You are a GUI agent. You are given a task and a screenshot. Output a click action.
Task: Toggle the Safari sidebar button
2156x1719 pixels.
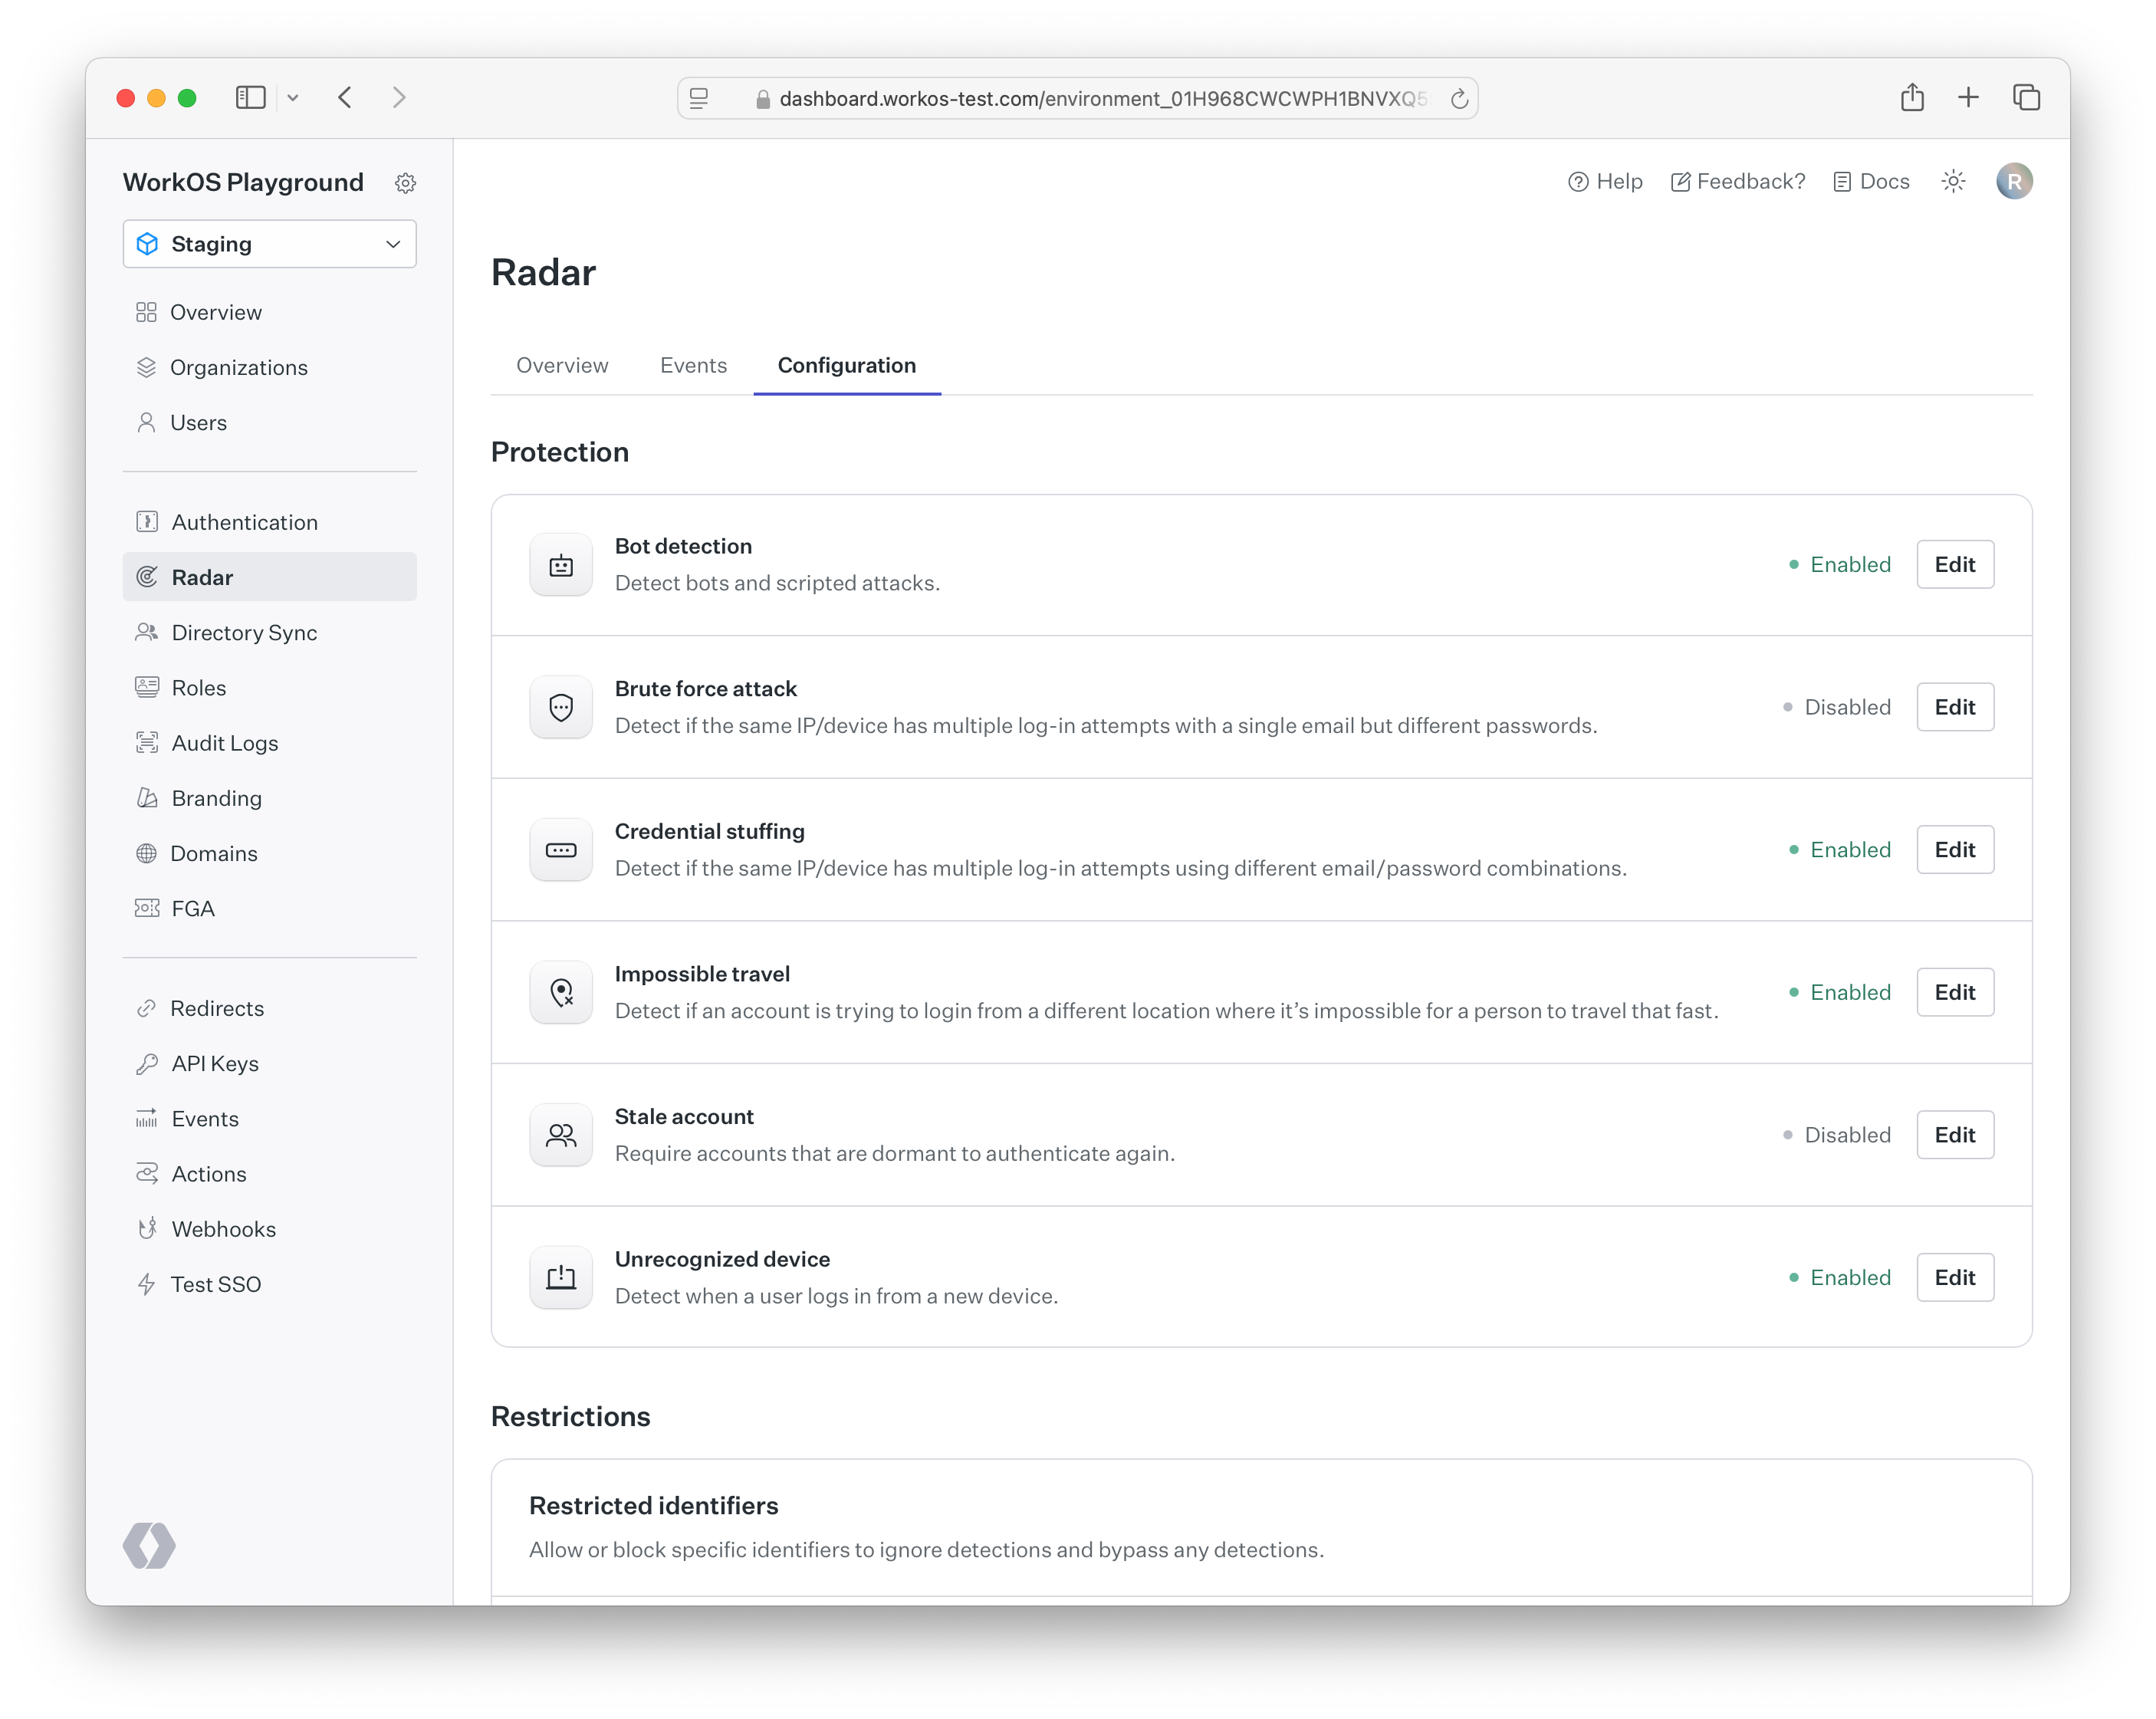pyautogui.click(x=250, y=97)
